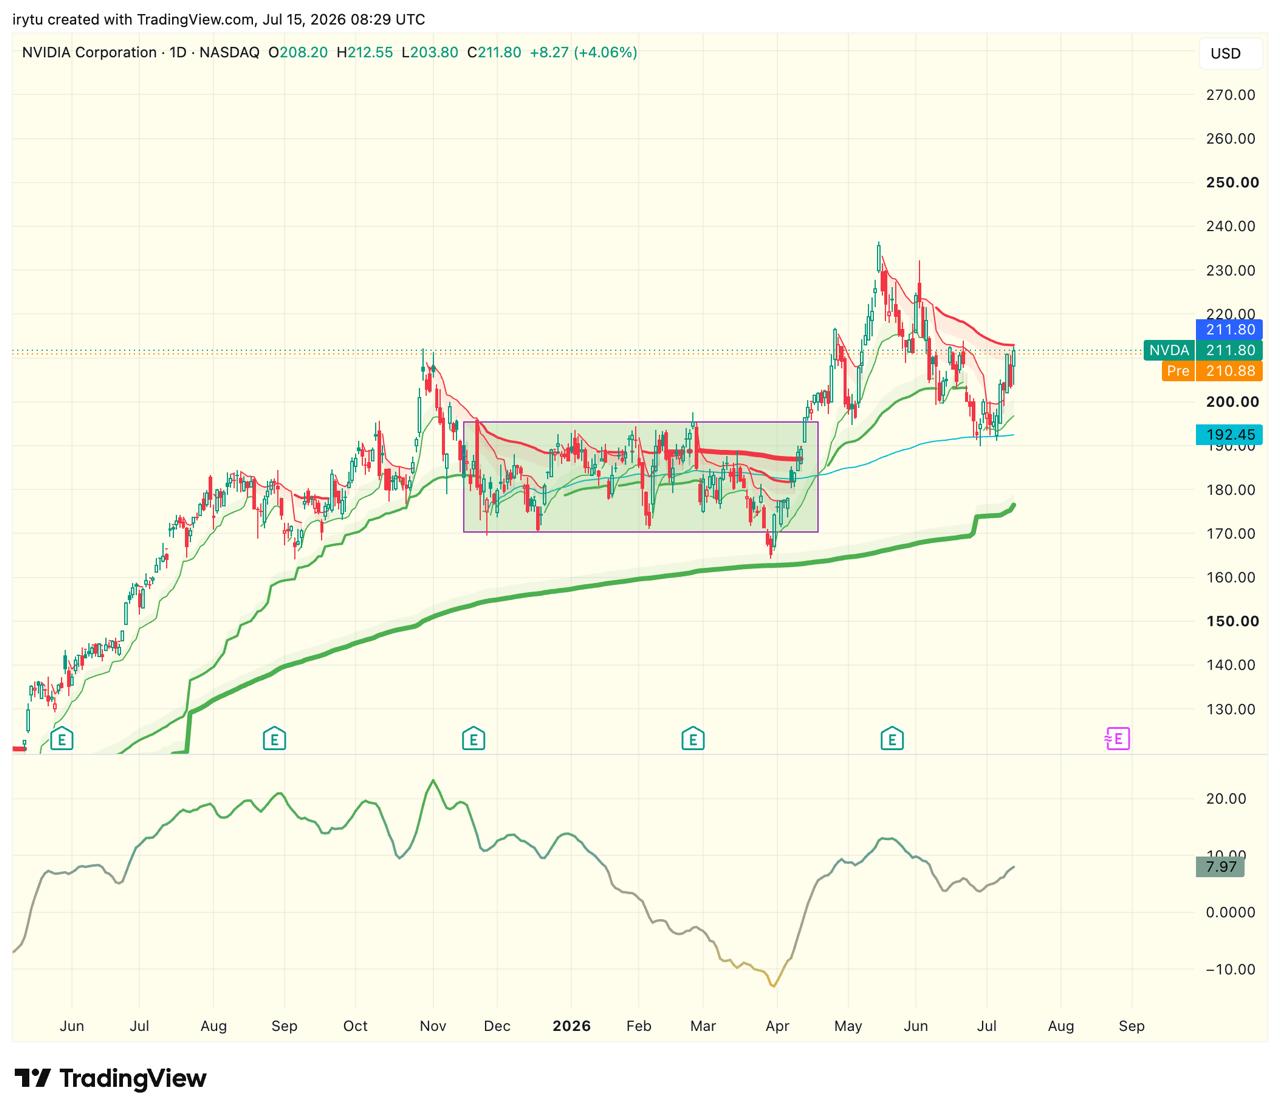This screenshot has height=1115, width=1280.
Task: Click the purple consolidation rectangle drawing
Action: [640, 477]
